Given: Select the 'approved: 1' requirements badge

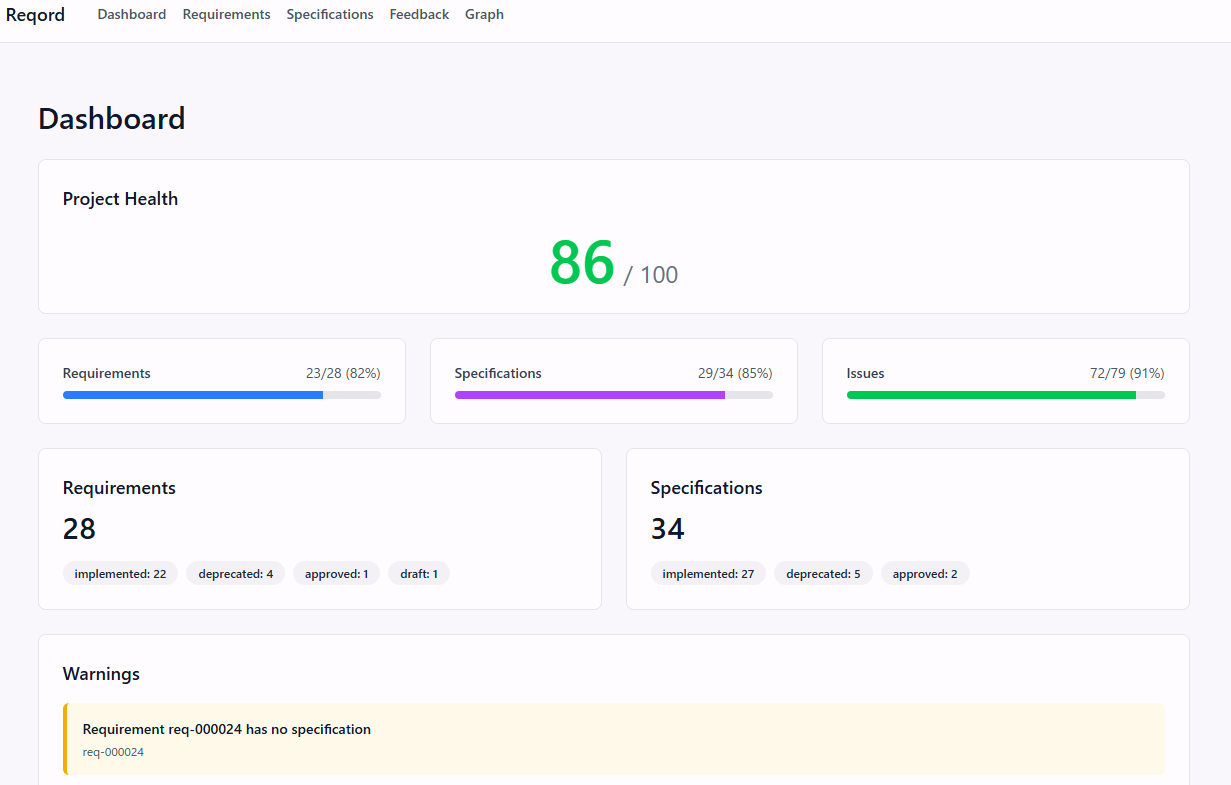Looking at the screenshot, I should 336,573.
